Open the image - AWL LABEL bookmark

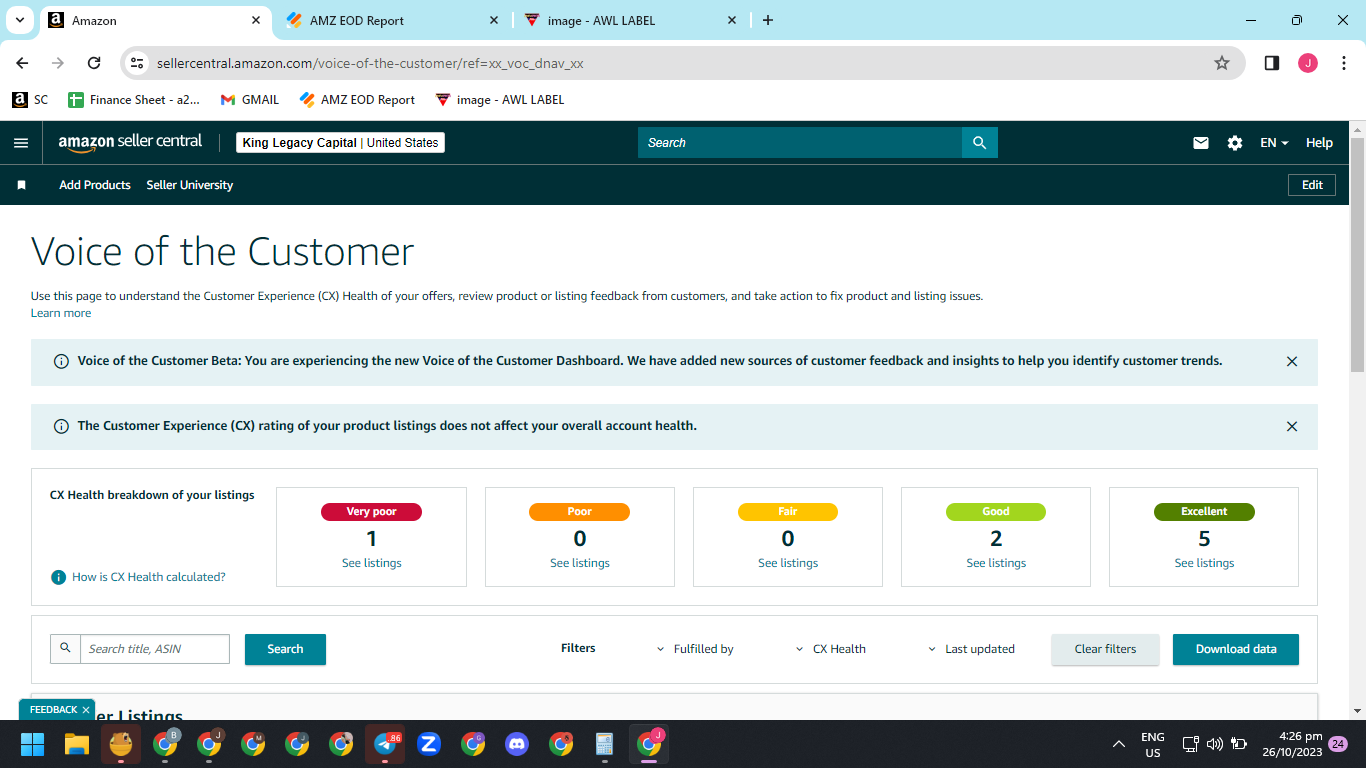(x=500, y=100)
